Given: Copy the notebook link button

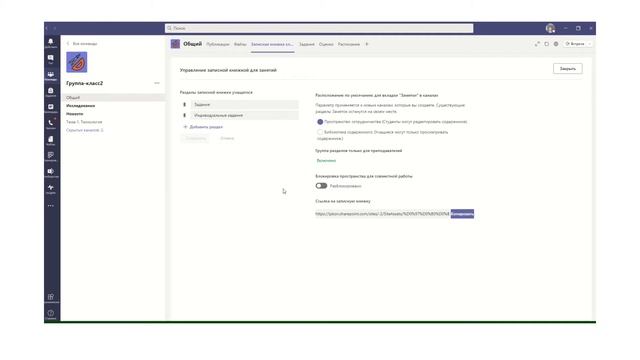Looking at the screenshot, I should [x=462, y=213].
